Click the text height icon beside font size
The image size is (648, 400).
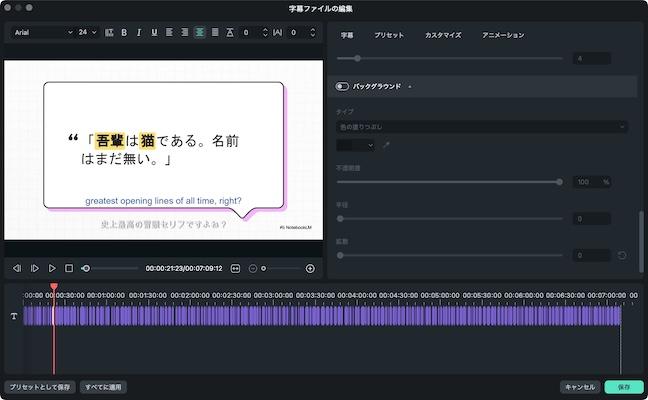tap(109, 32)
